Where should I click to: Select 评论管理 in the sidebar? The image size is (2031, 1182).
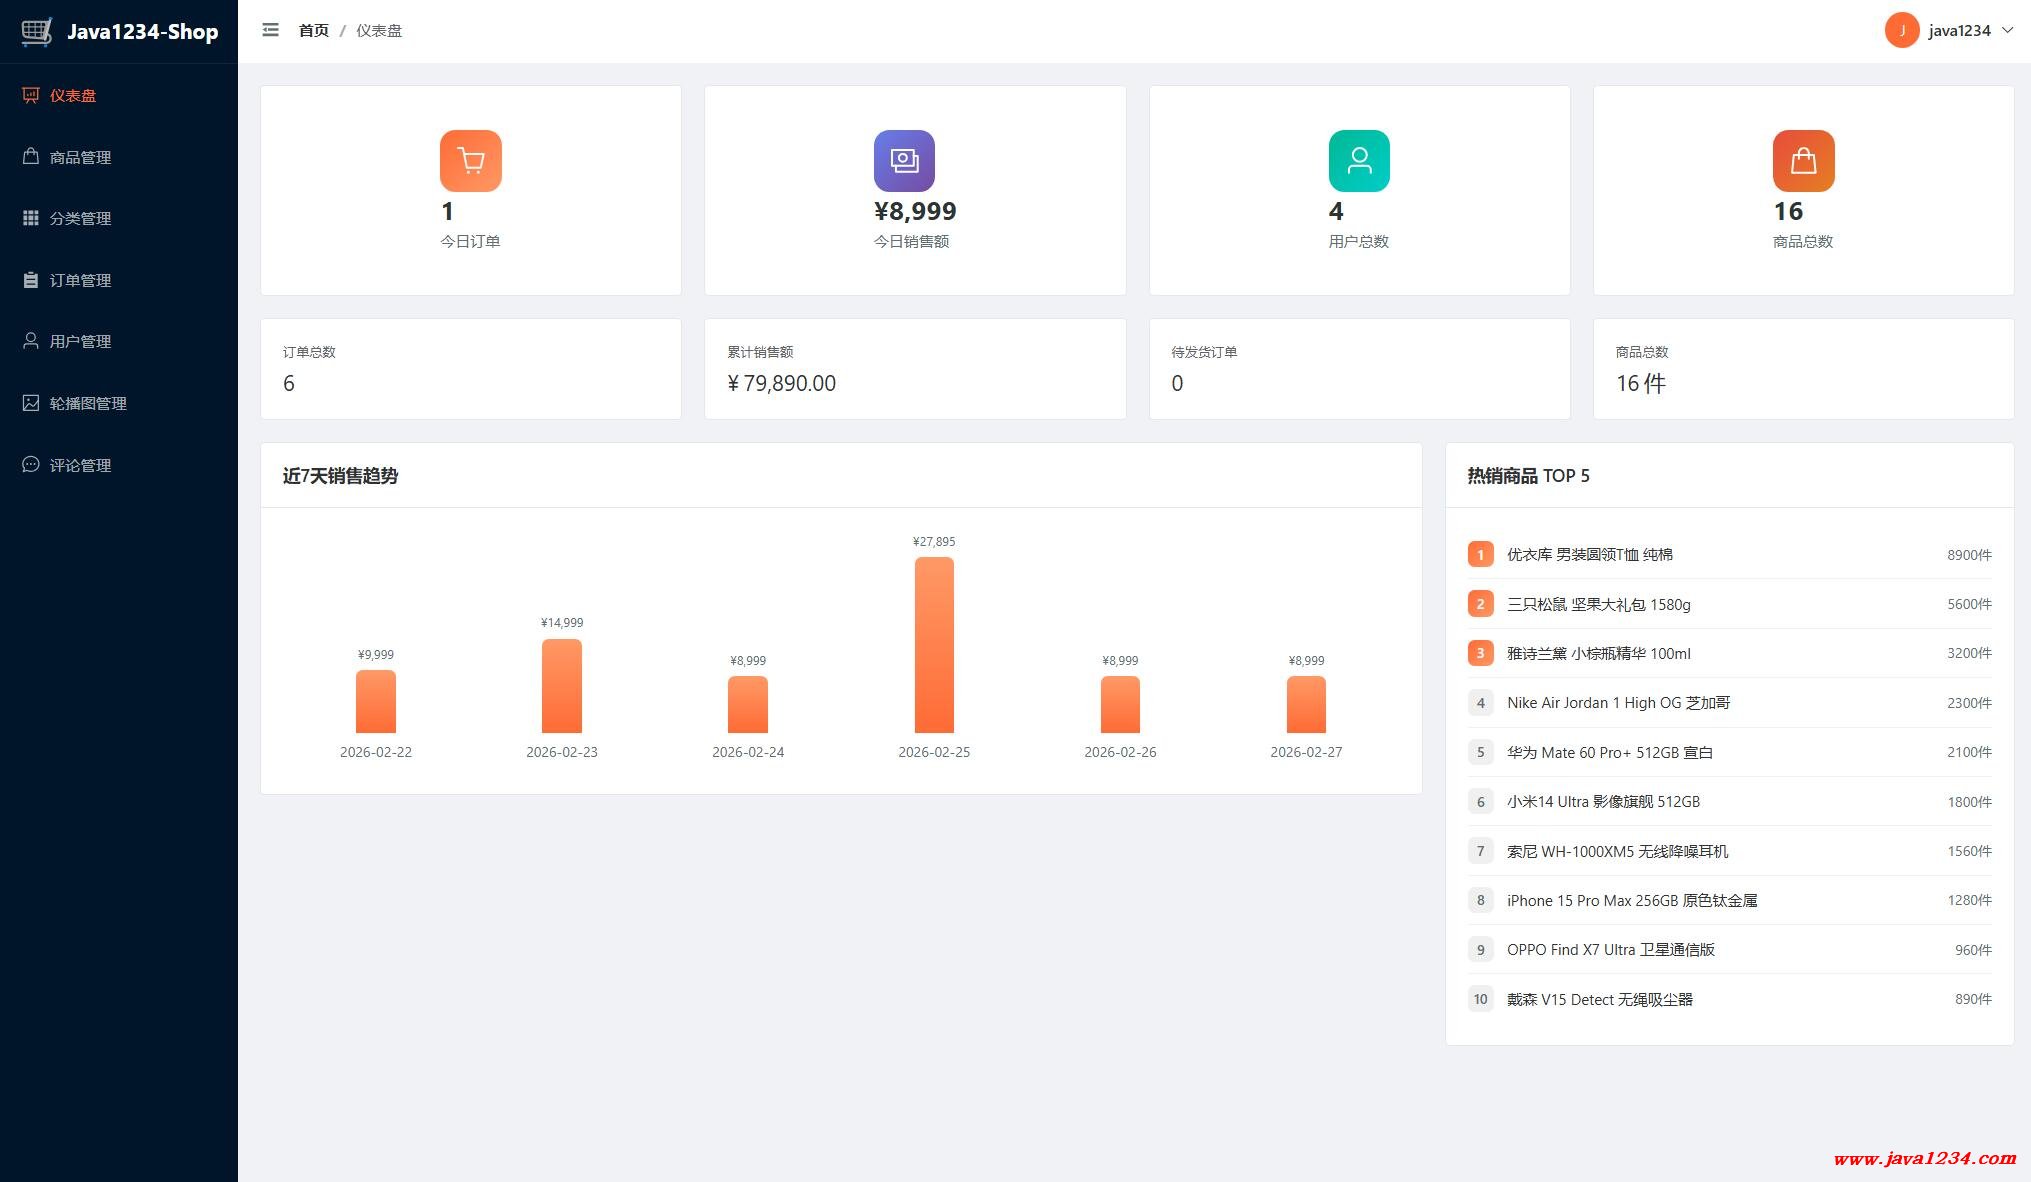click(80, 465)
